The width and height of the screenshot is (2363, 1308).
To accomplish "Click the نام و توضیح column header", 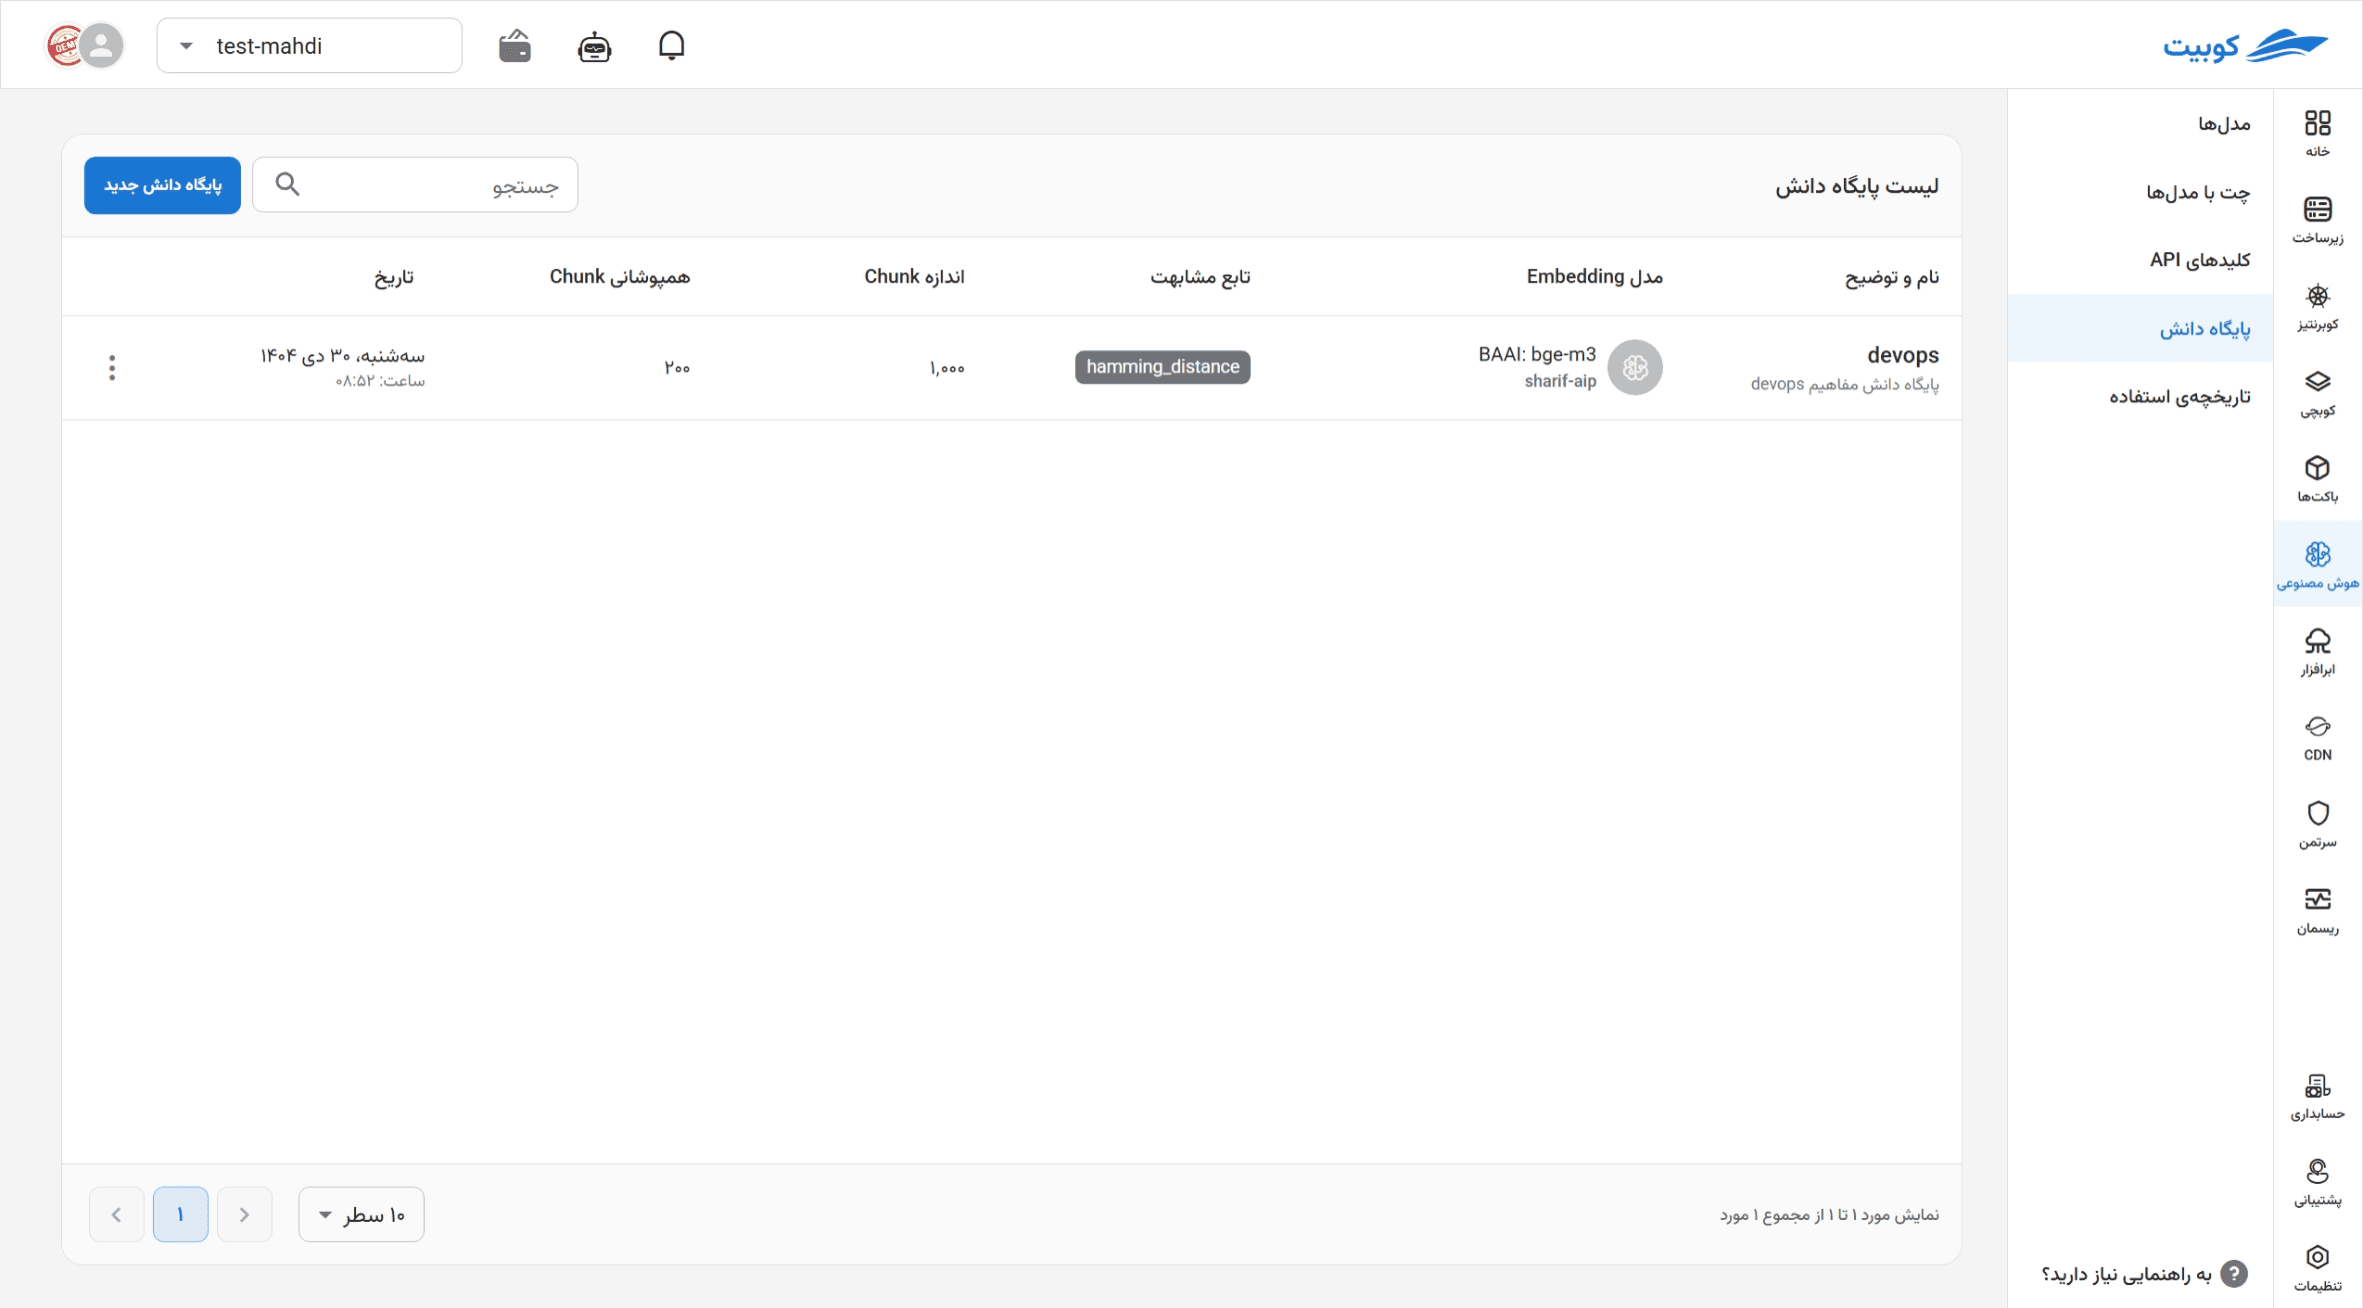I will point(1892,277).
